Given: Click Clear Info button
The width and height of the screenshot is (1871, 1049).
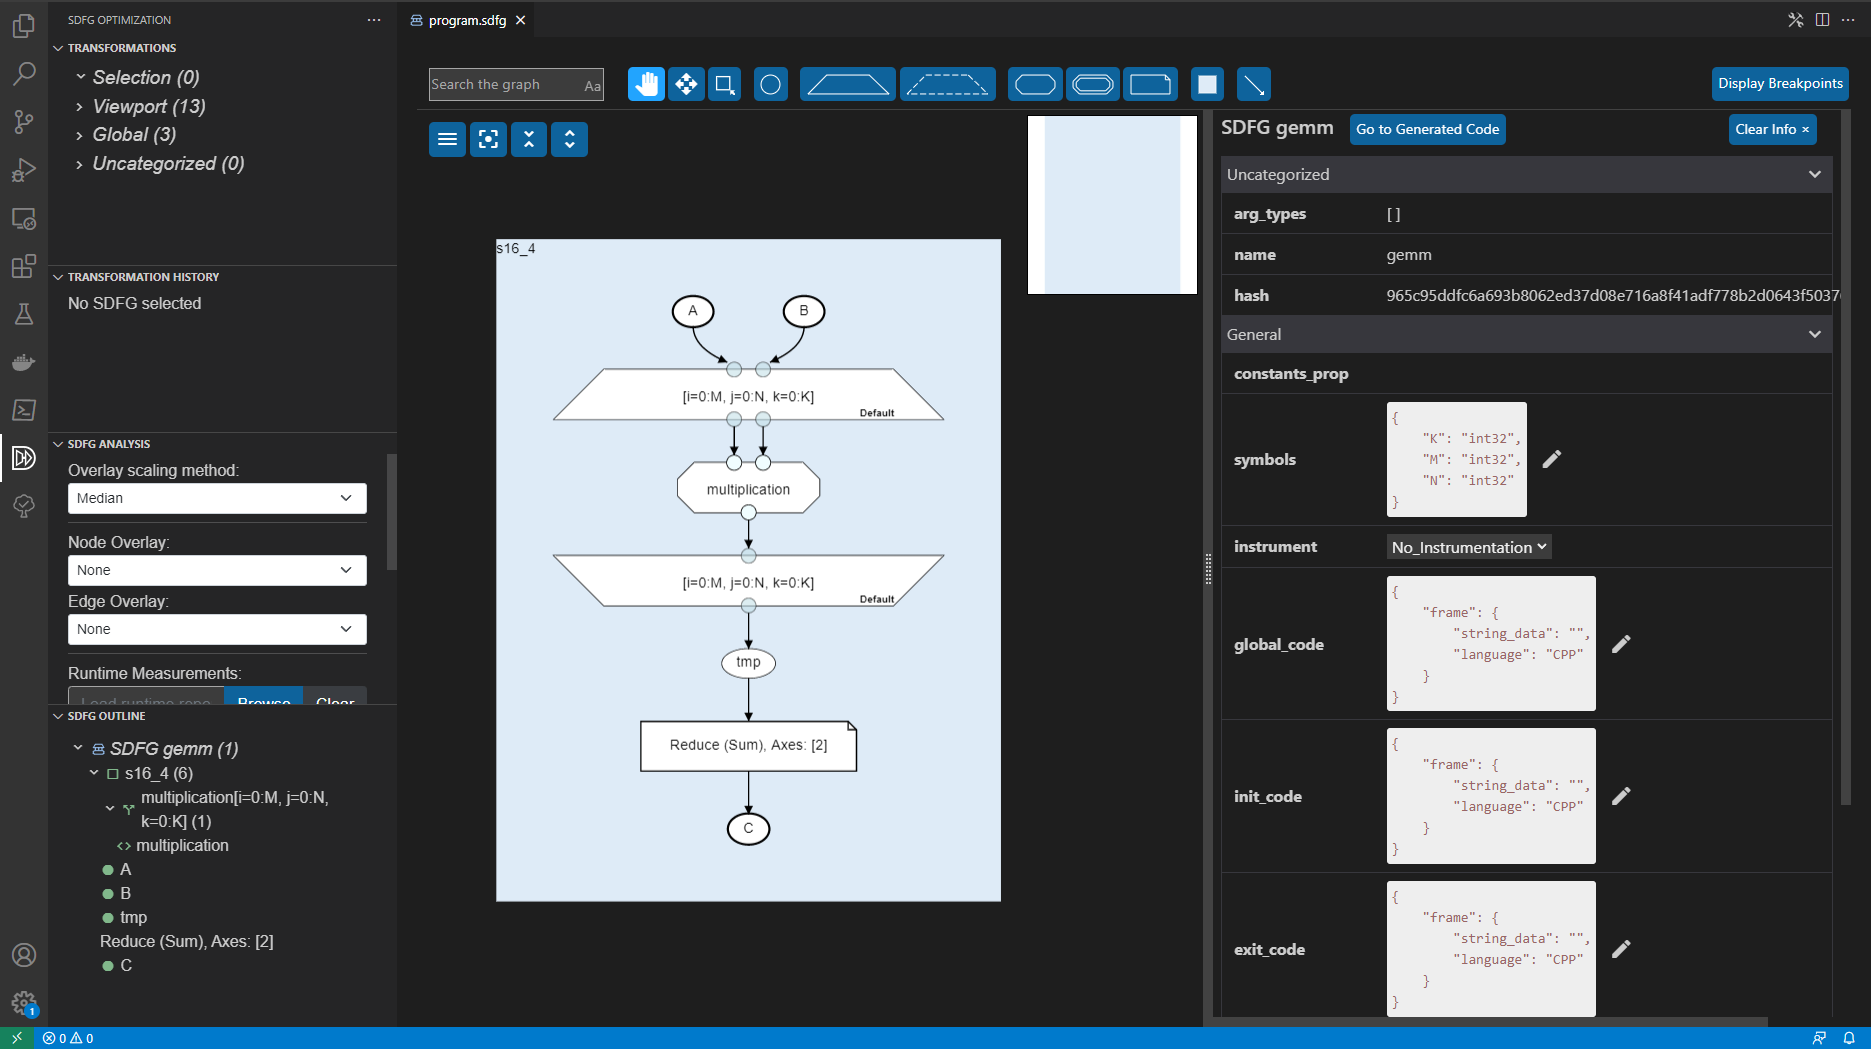Looking at the screenshot, I should (x=1772, y=129).
